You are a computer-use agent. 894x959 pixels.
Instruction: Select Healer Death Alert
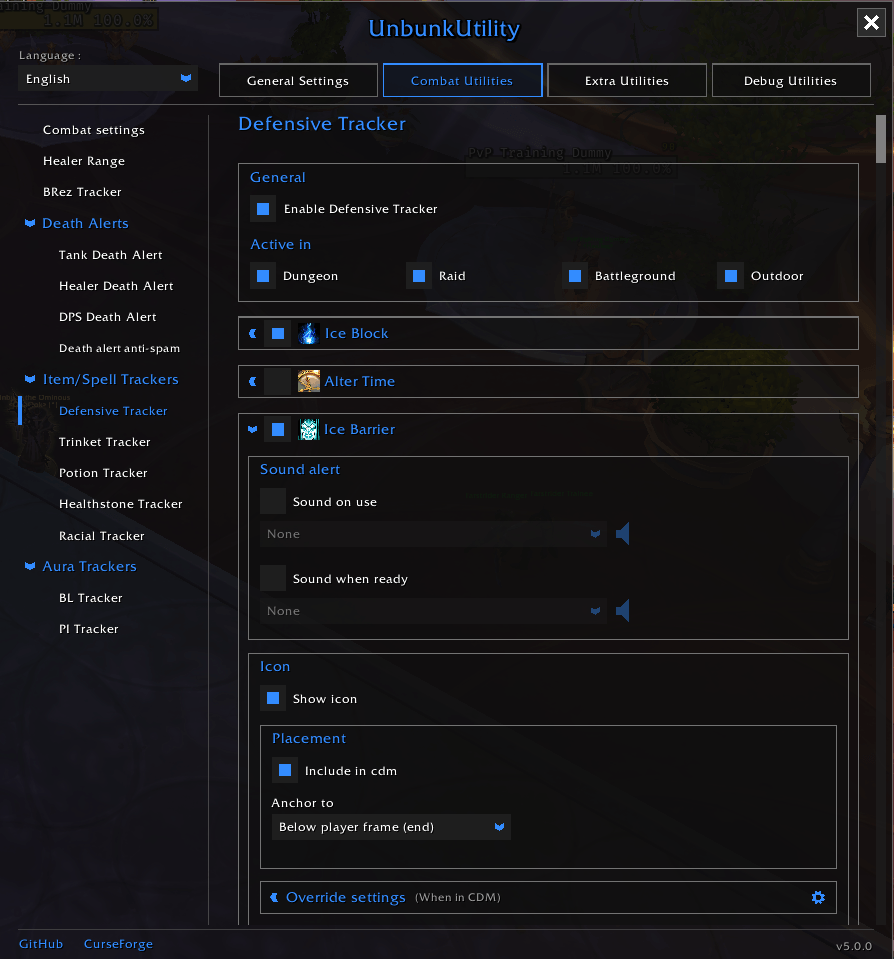click(116, 286)
